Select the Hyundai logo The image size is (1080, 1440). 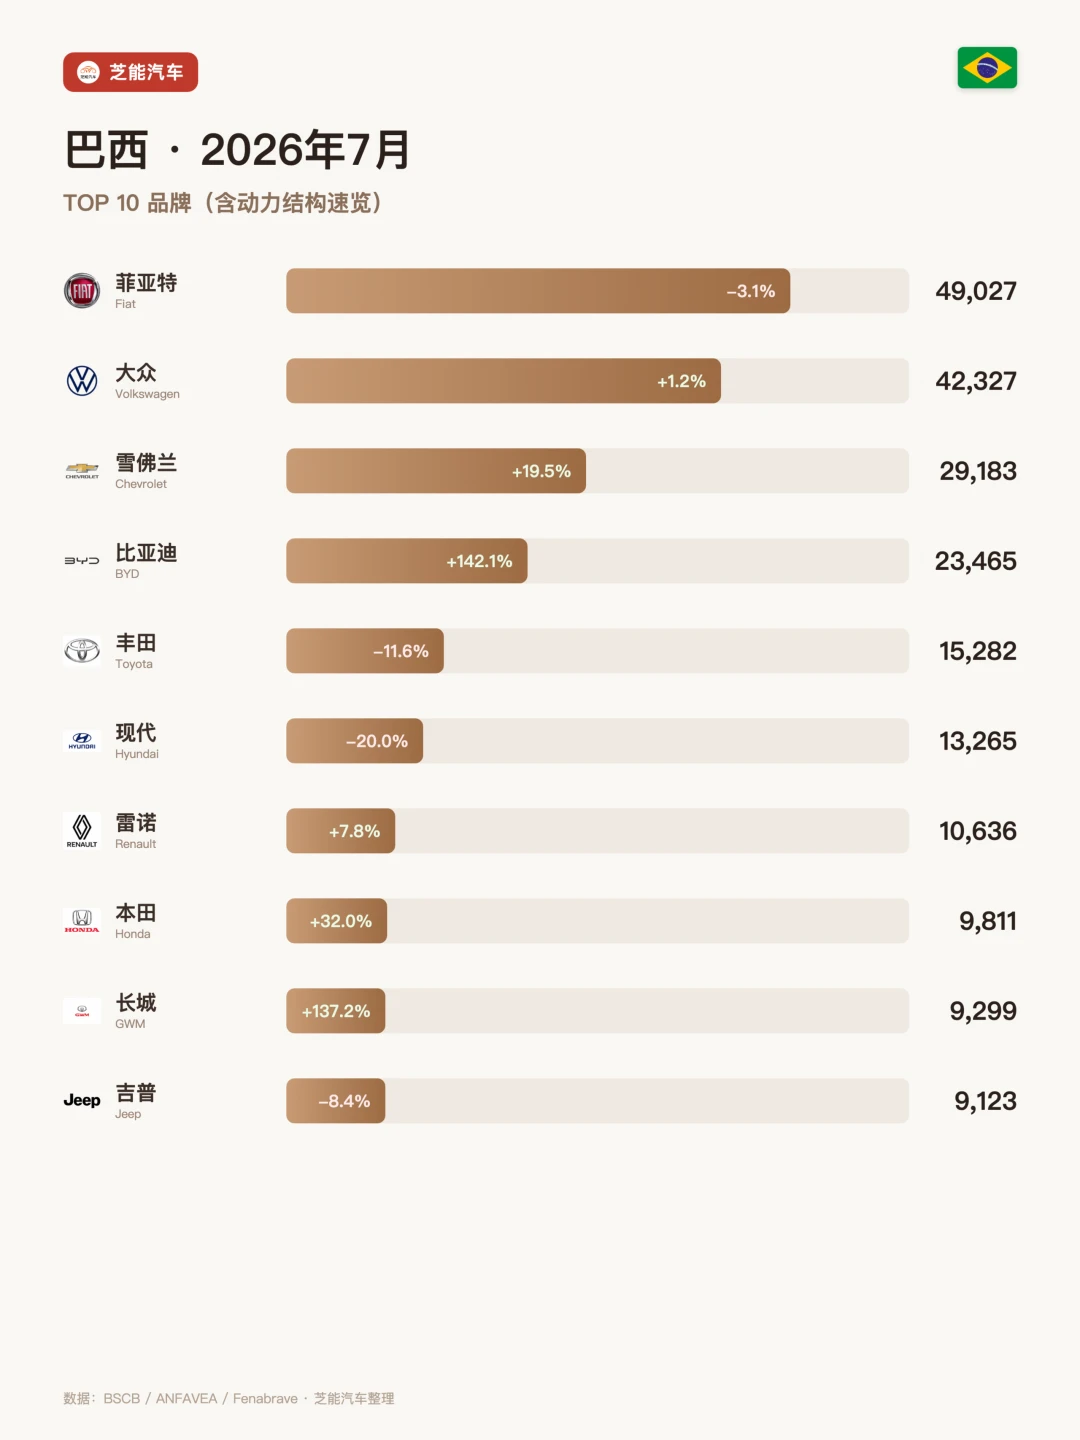pos(82,741)
